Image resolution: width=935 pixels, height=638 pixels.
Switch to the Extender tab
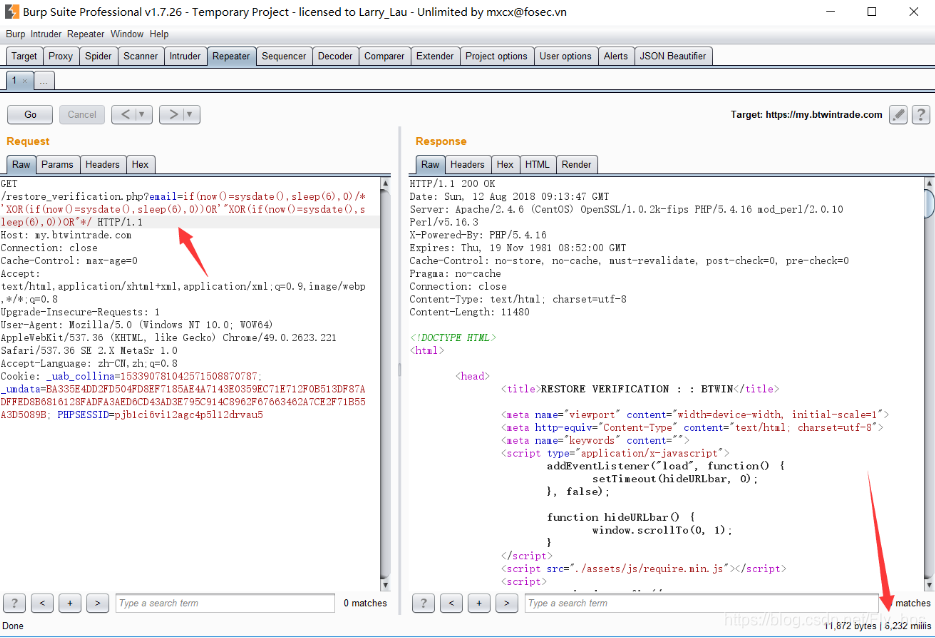(435, 56)
